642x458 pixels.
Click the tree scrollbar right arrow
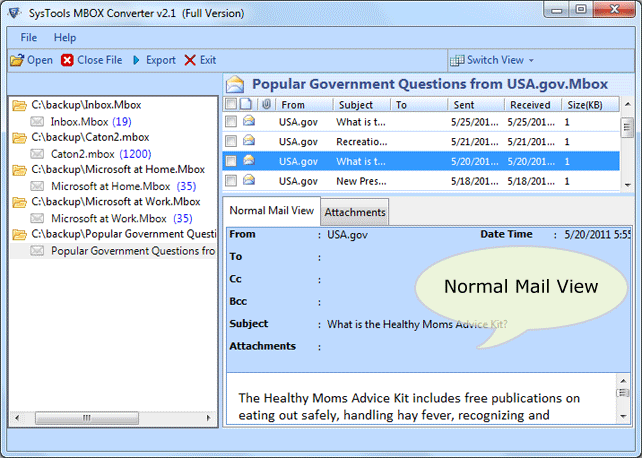pyautogui.click(x=208, y=418)
